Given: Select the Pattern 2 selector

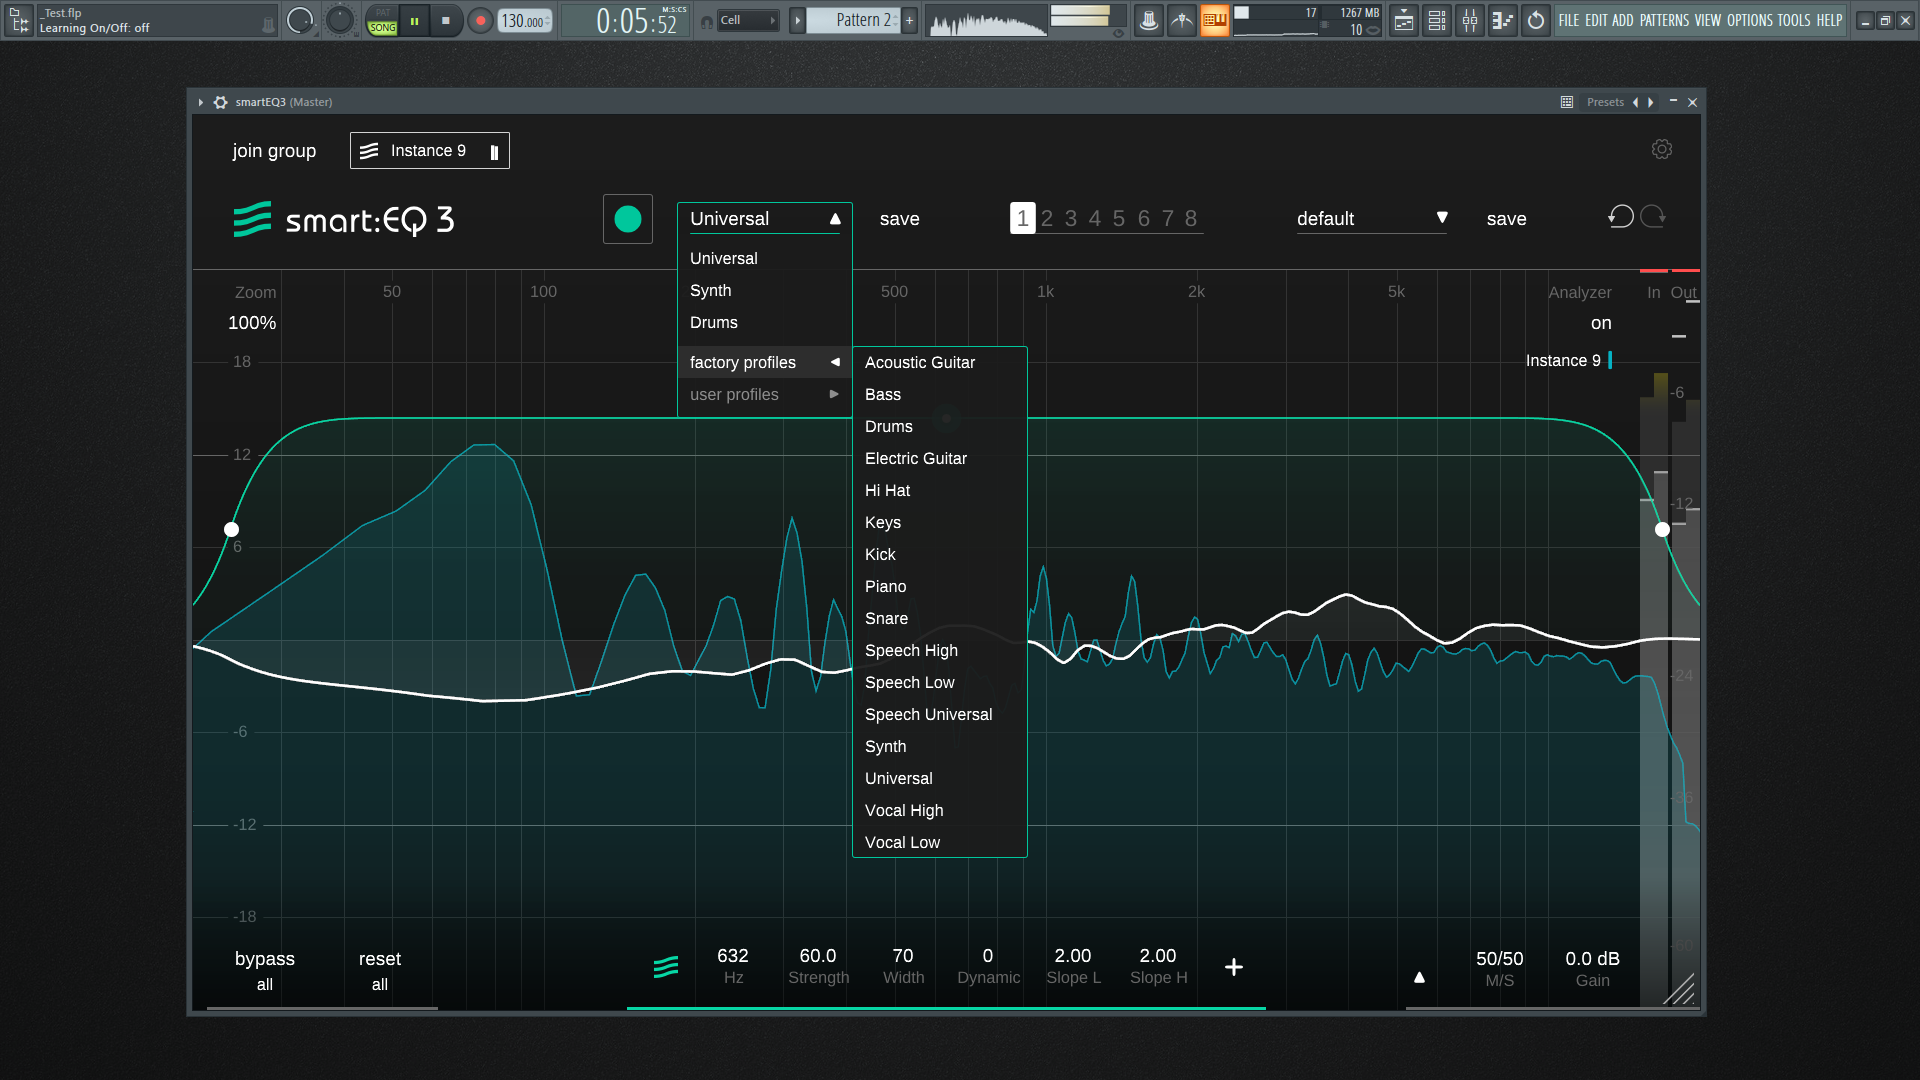Looking at the screenshot, I should point(854,20).
